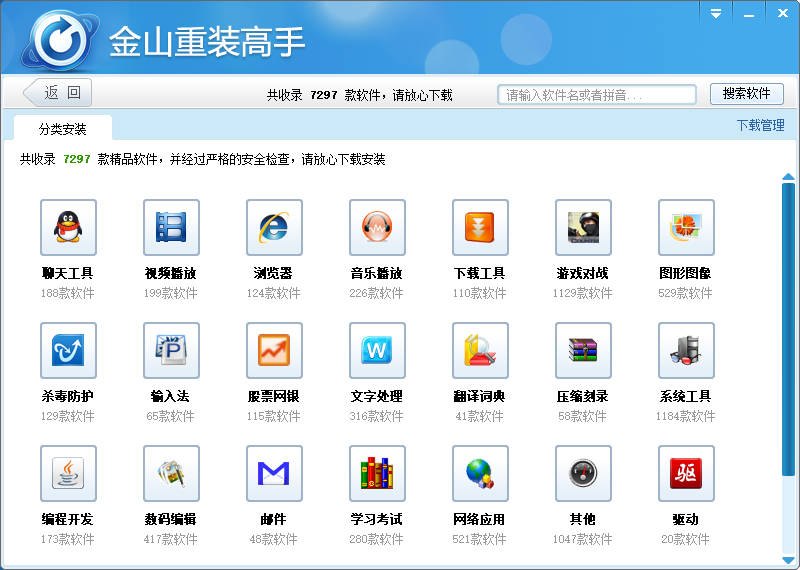The height and width of the screenshot is (570, 800).
Task: Open the 输入法 keyboard P icon
Action: pyautogui.click(x=171, y=351)
